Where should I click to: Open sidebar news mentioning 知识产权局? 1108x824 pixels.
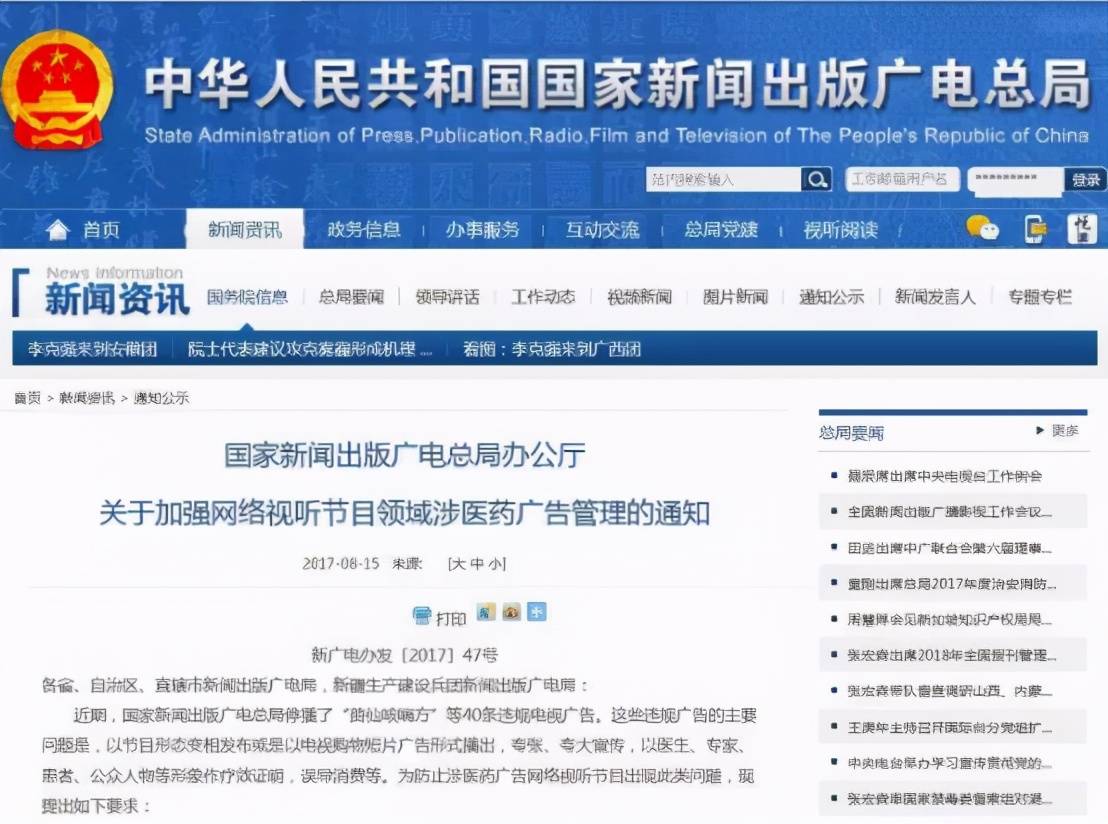950,620
